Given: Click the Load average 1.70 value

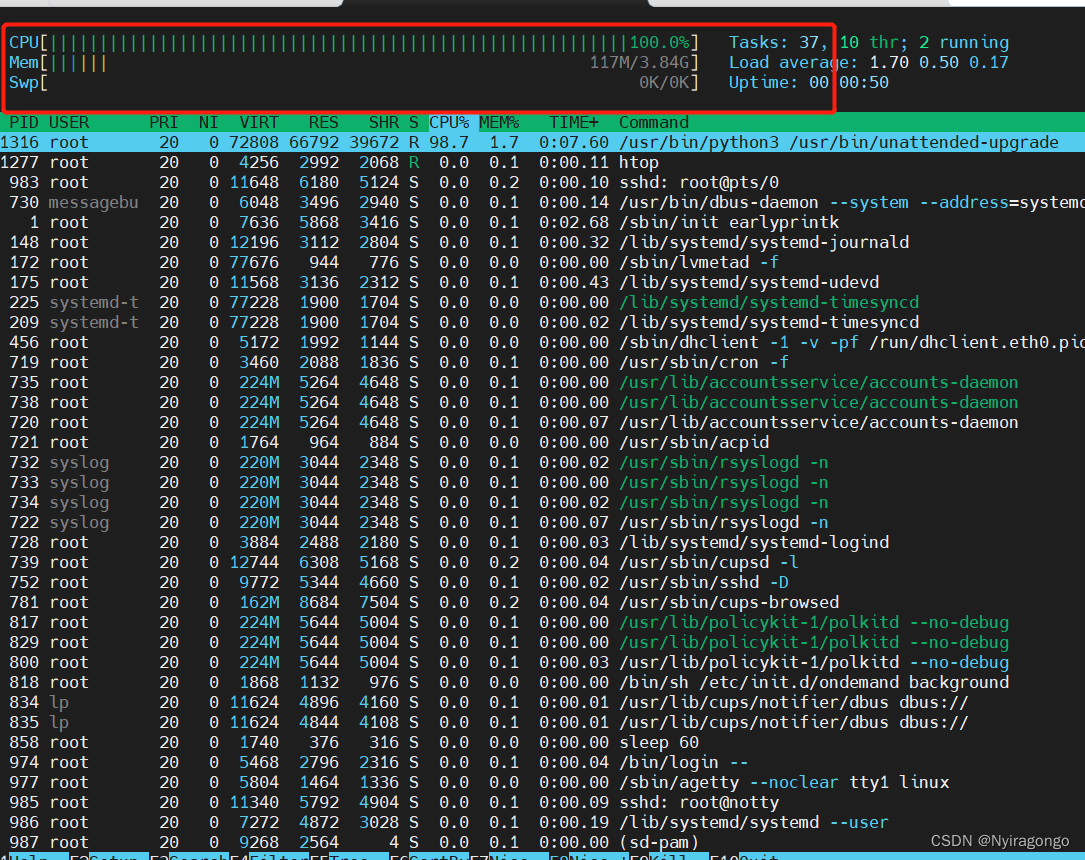Looking at the screenshot, I should [x=889, y=63].
